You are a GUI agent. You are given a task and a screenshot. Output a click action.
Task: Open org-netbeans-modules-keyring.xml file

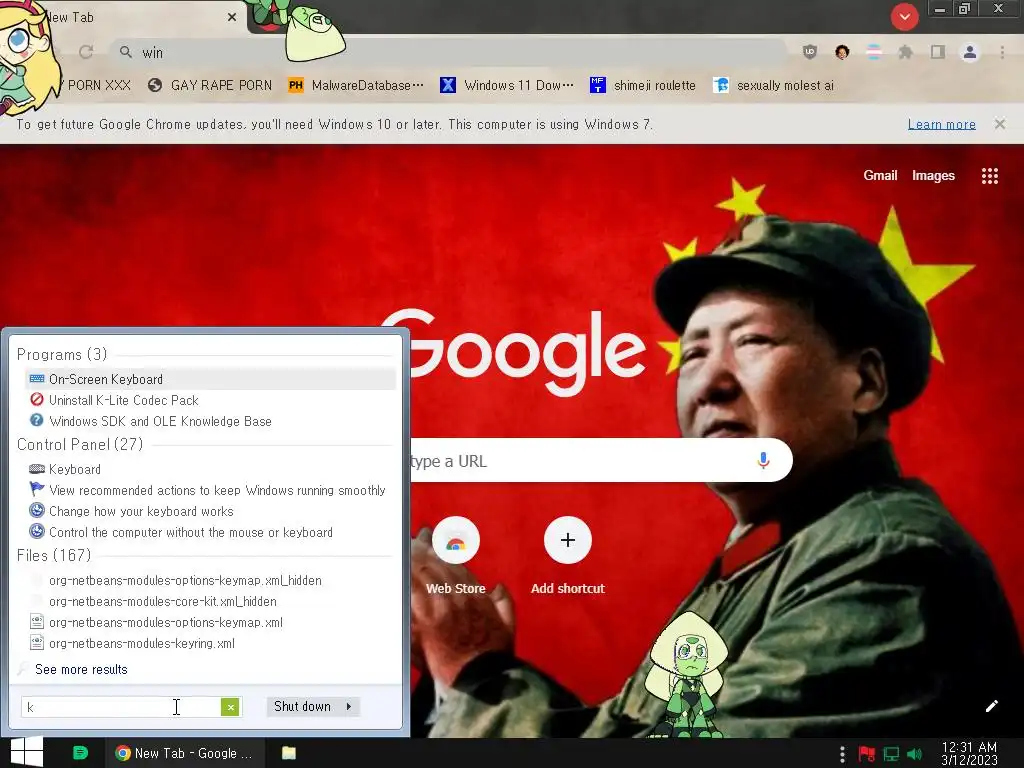click(x=210, y=643)
